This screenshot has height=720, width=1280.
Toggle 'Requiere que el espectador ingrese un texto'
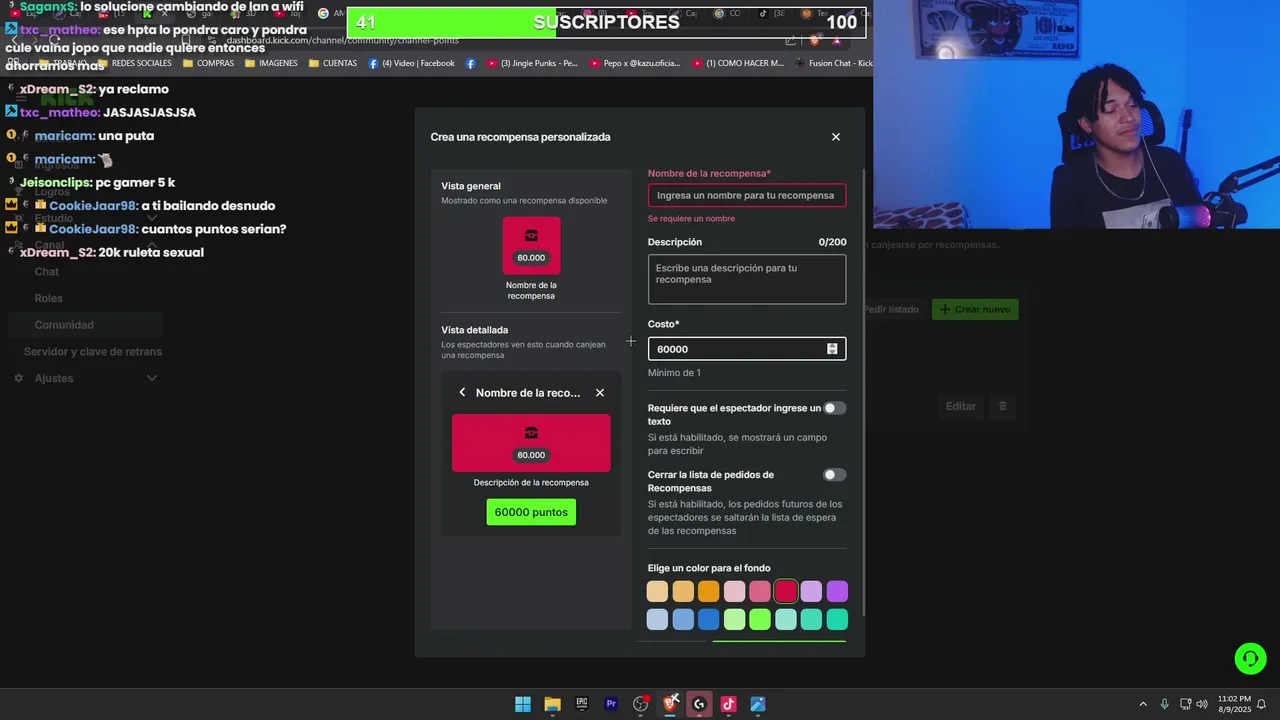click(x=834, y=408)
